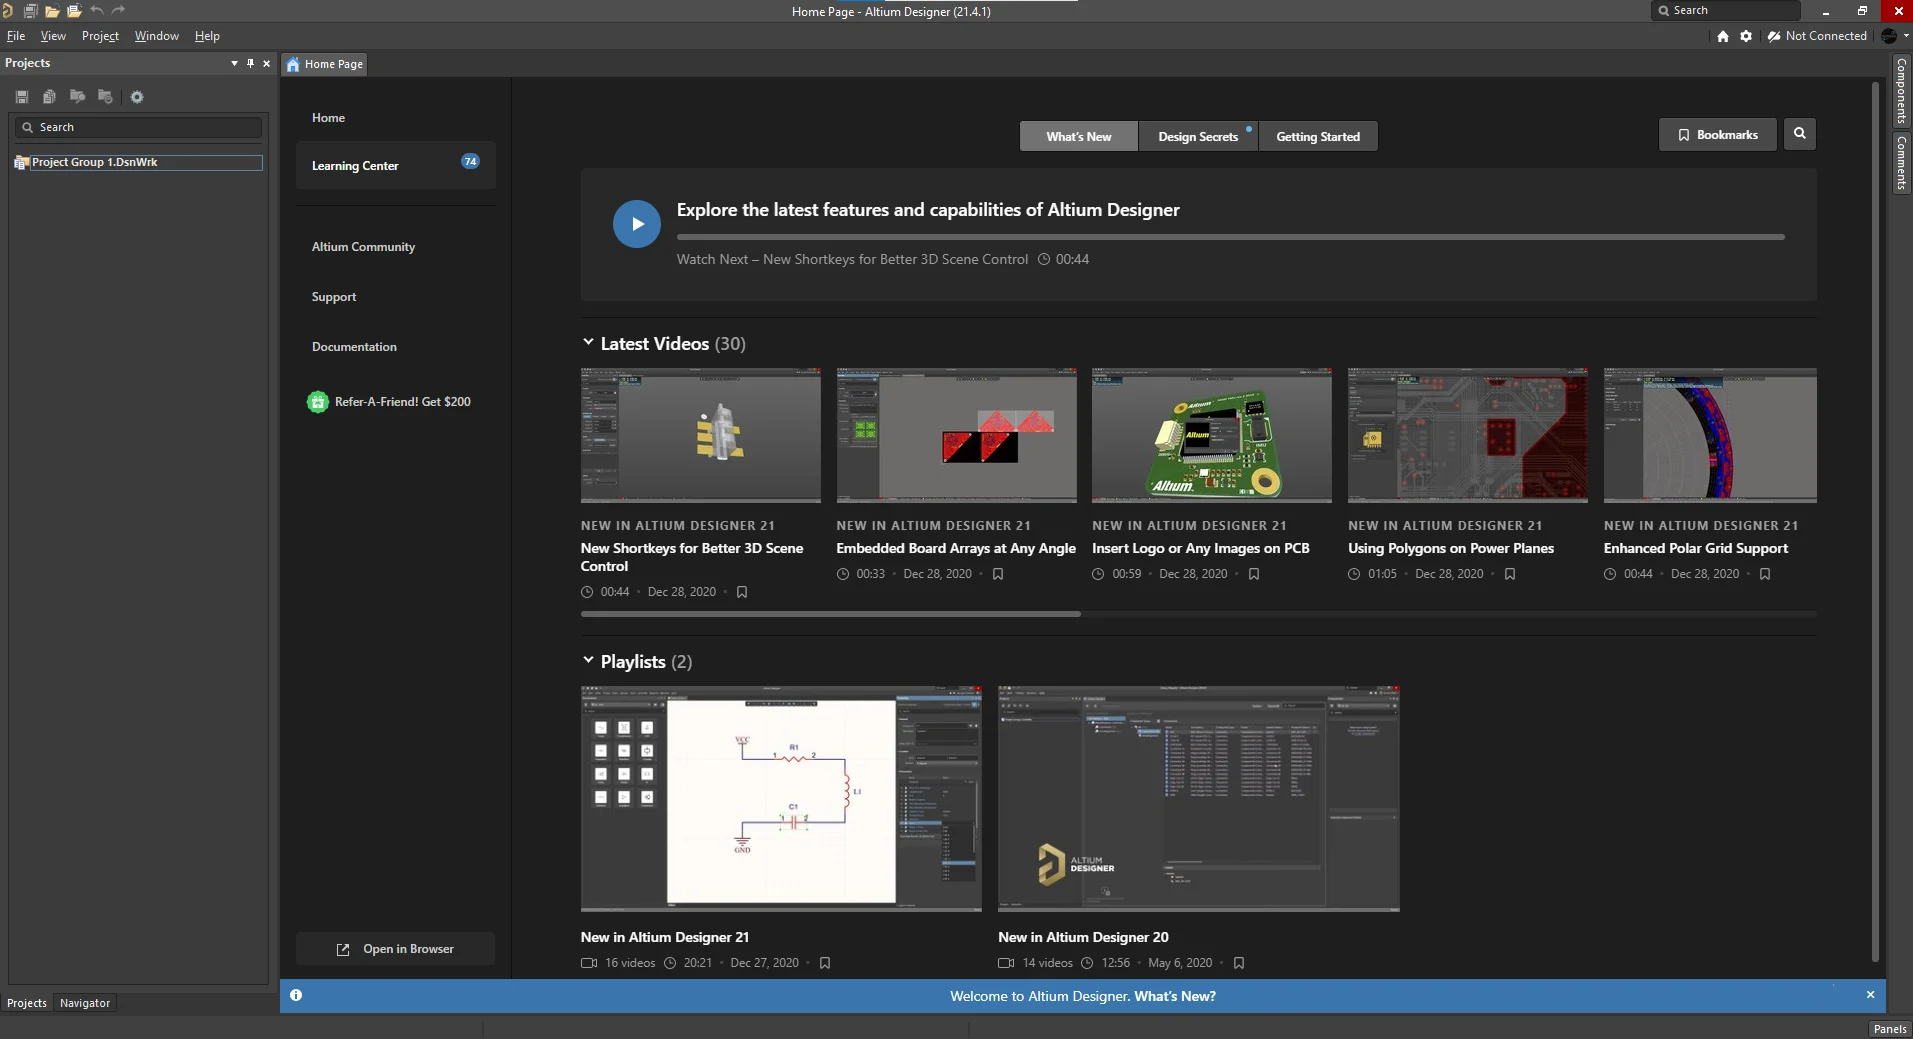The width and height of the screenshot is (1913, 1039).
Task: Open the Panels button
Action: [1889, 1029]
